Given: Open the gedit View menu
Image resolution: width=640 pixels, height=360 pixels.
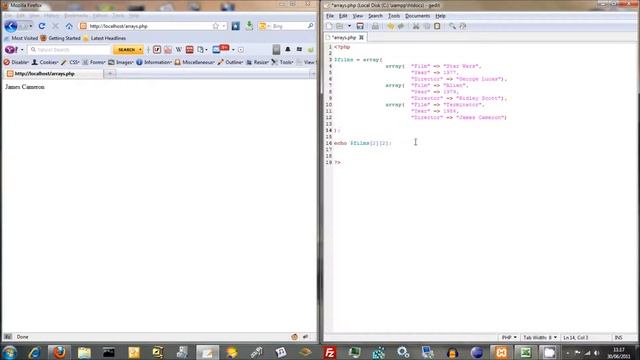Looking at the screenshot, I should click(x=358, y=16).
